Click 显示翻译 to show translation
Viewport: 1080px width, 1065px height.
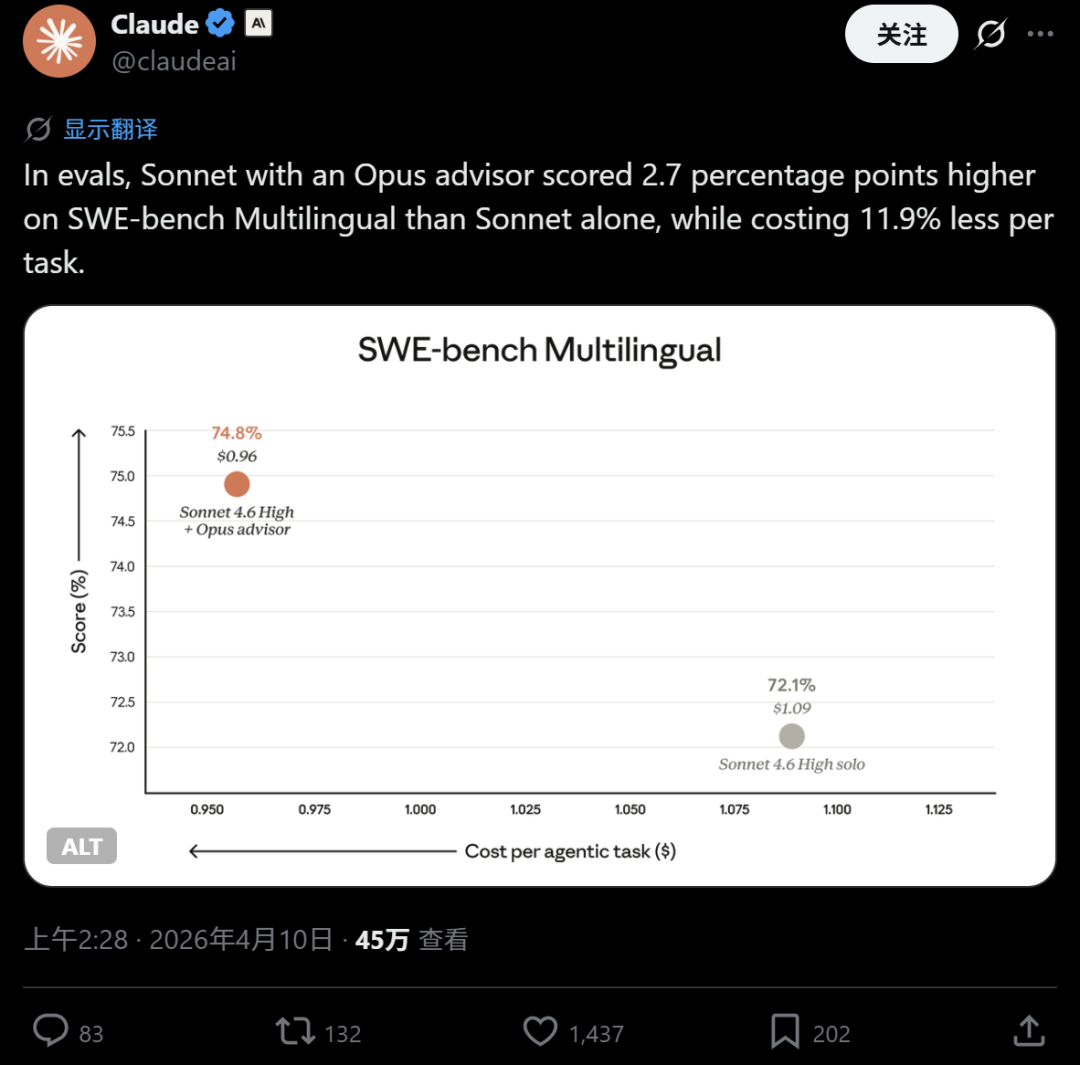pyautogui.click(x=110, y=129)
